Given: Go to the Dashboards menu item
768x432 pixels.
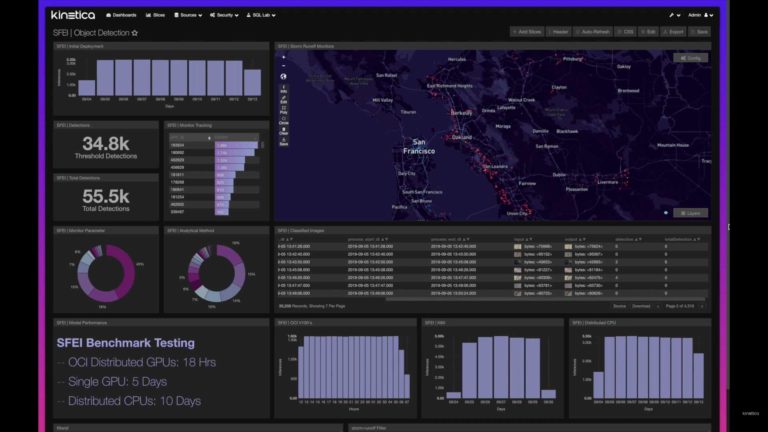Looking at the screenshot, I should click(121, 16).
